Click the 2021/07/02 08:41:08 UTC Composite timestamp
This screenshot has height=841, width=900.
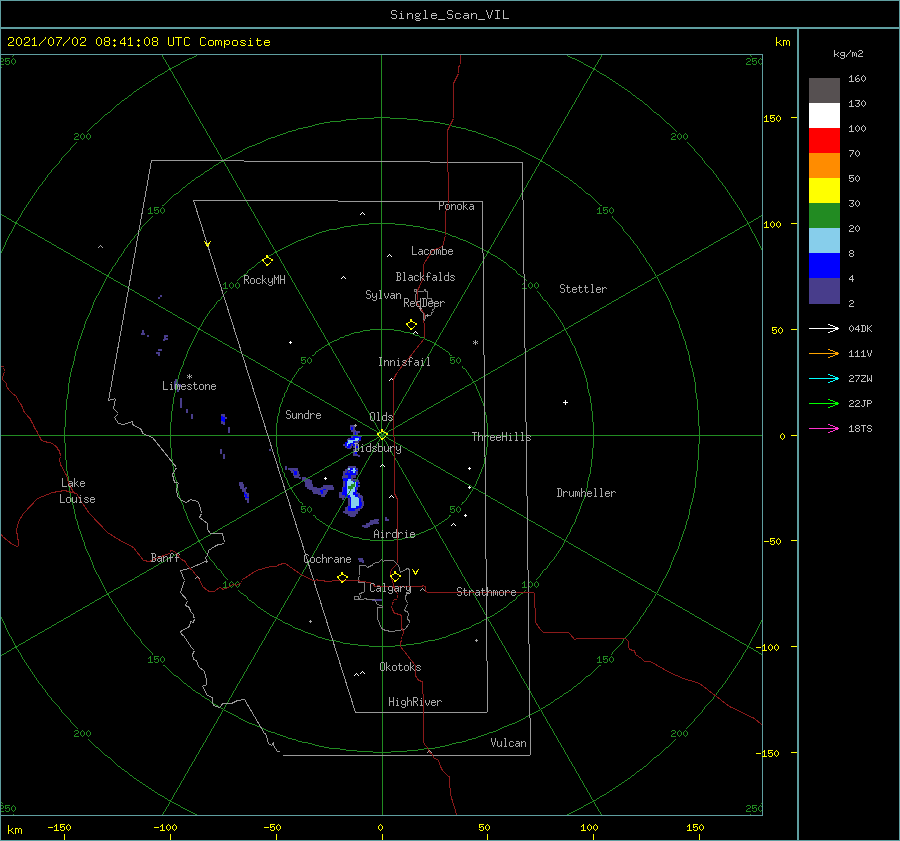[138, 42]
